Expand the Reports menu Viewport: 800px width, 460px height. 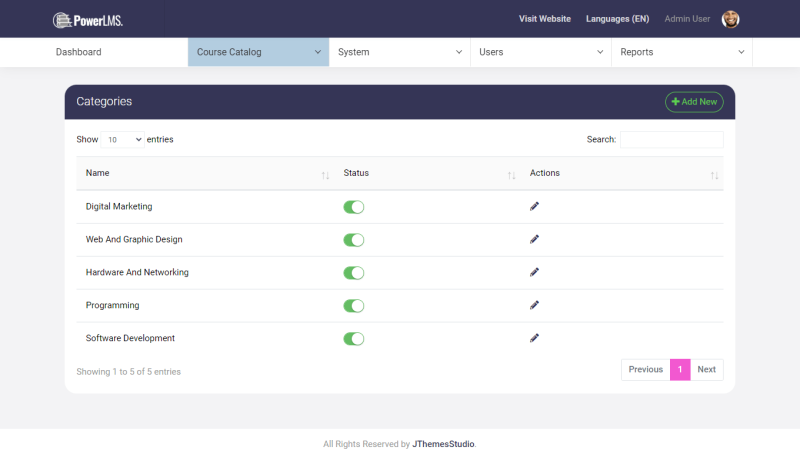[682, 52]
